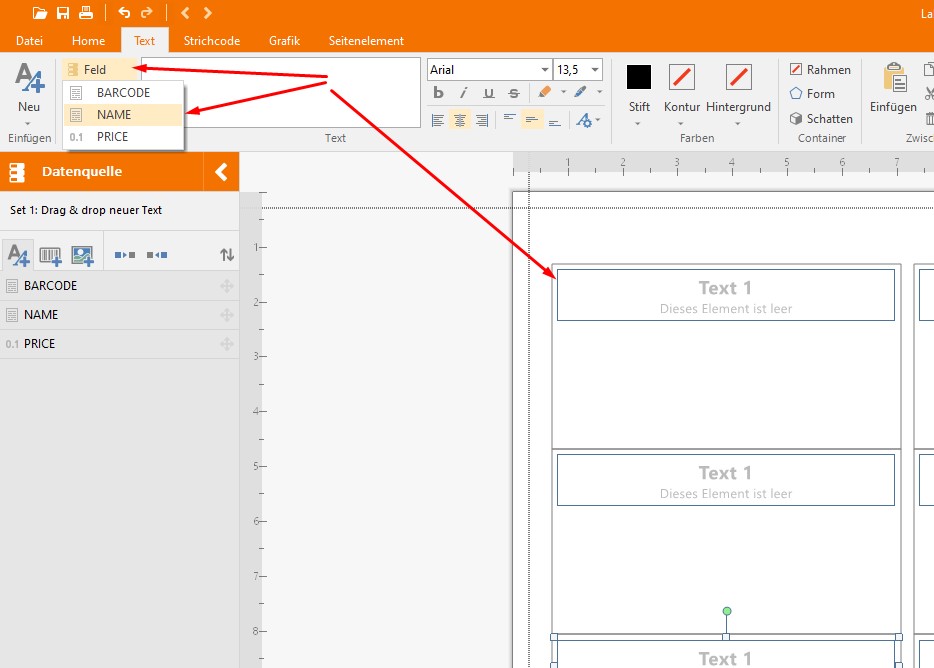Collapse the Datenquelle side panel
Image resolution: width=934 pixels, height=668 pixels.
pyautogui.click(x=221, y=172)
